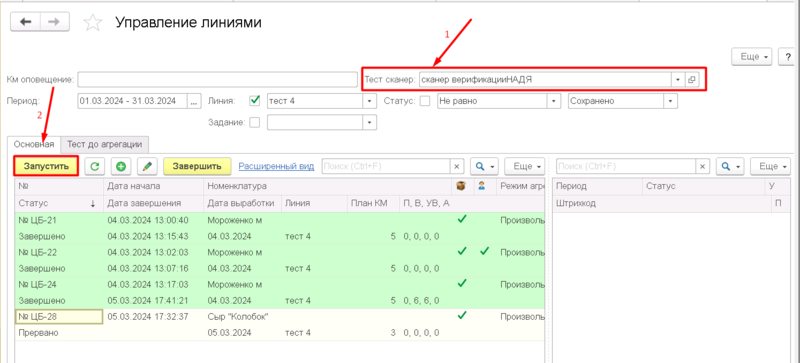Click the right panel magnifier search button
The width and height of the screenshot is (800, 363).
click(729, 166)
